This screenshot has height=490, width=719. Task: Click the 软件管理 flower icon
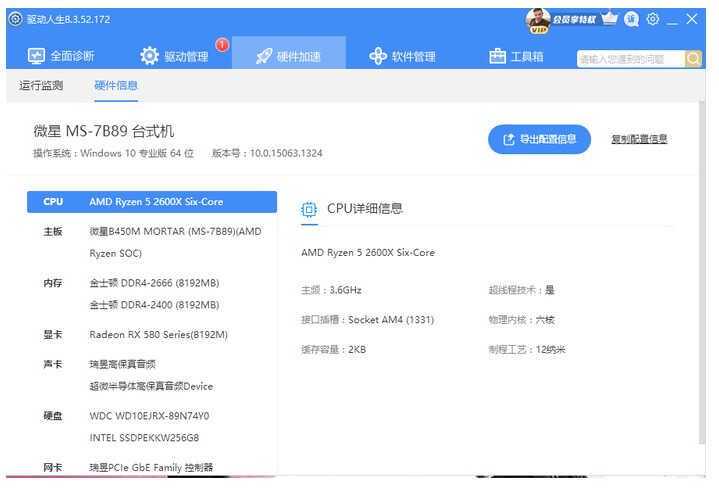[378, 56]
